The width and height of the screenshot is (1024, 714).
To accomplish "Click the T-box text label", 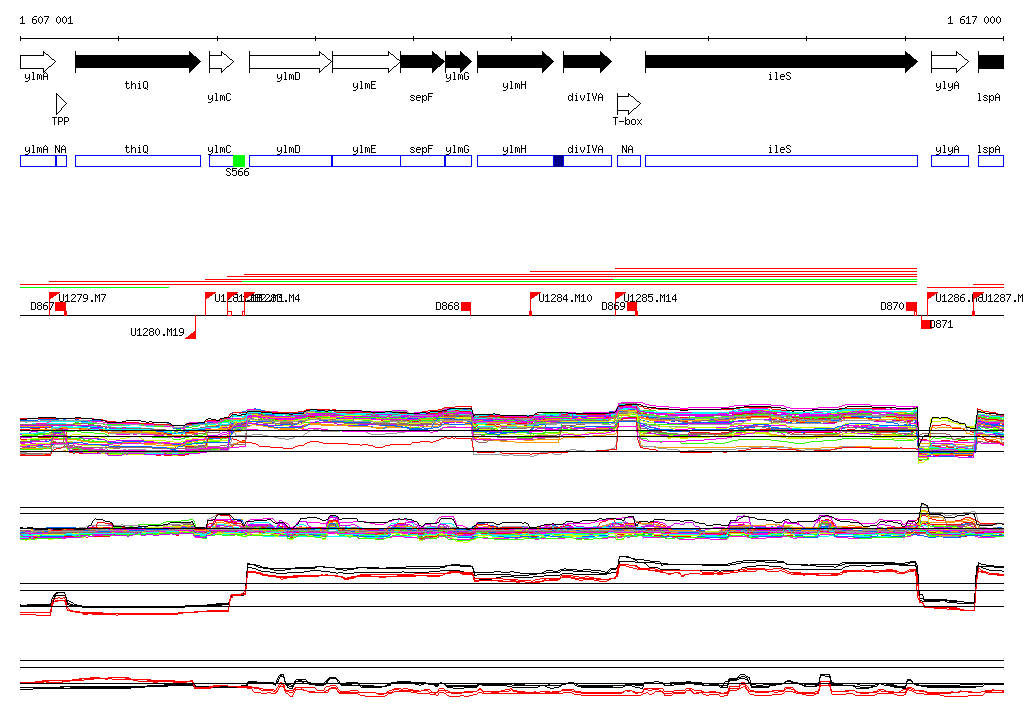I will 628,122.
